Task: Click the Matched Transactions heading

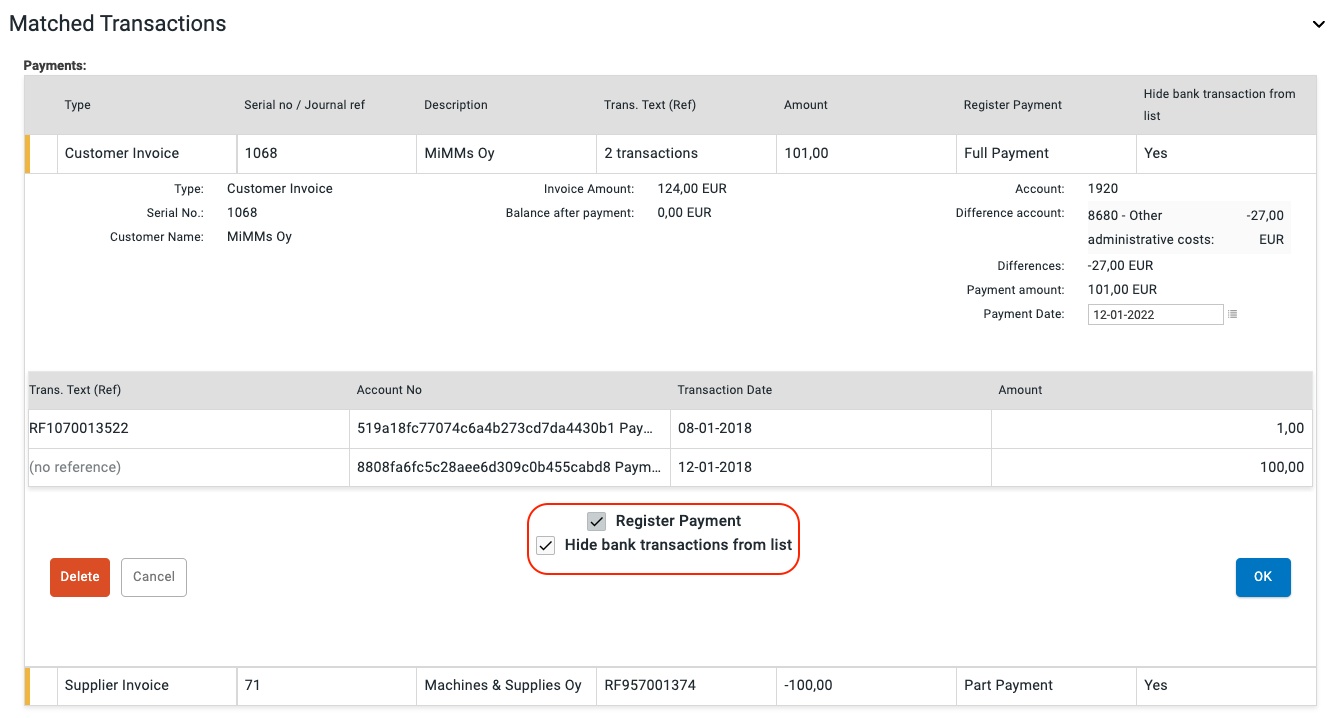Action: tap(118, 24)
